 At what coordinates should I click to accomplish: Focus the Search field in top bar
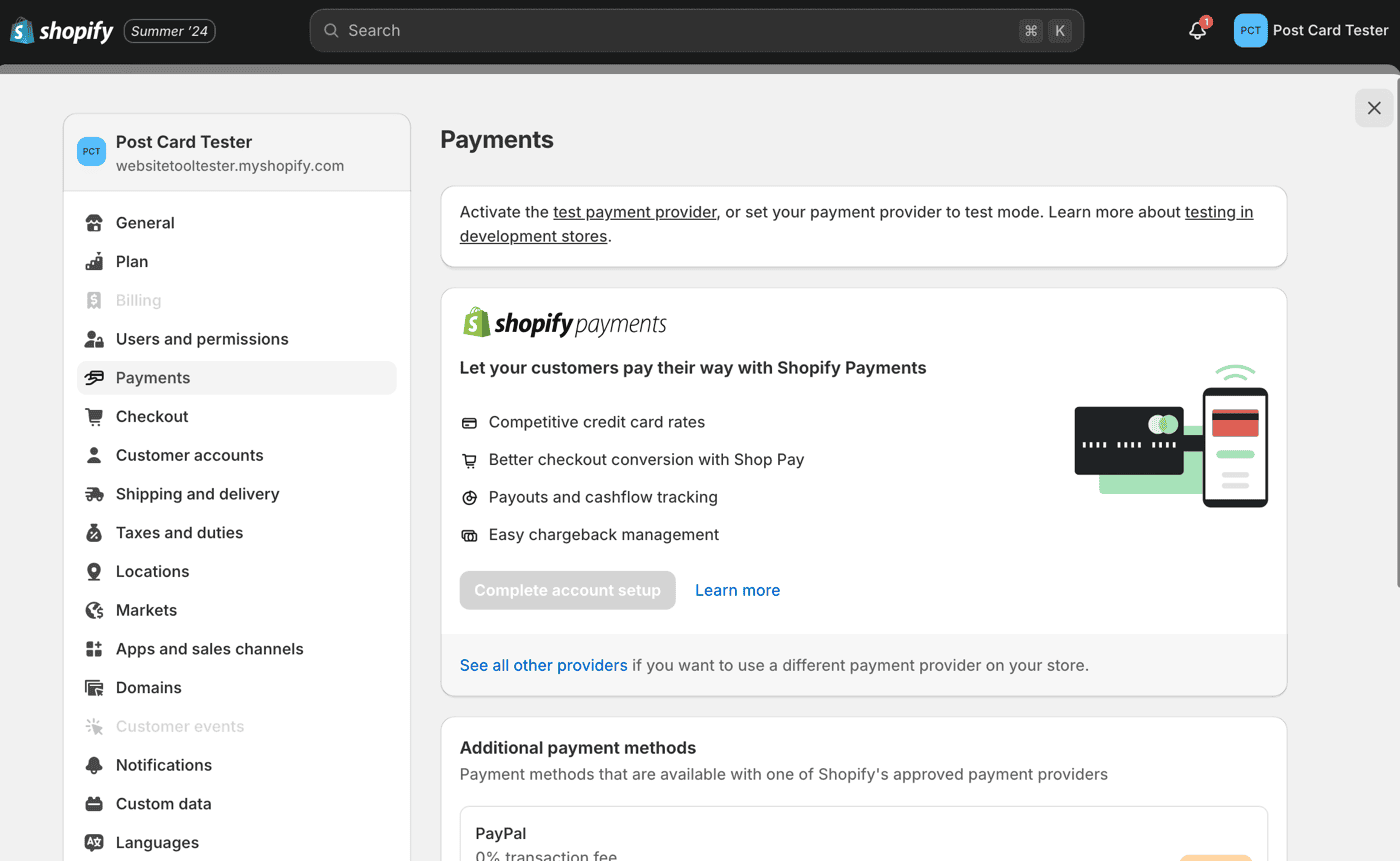[697, 30]
